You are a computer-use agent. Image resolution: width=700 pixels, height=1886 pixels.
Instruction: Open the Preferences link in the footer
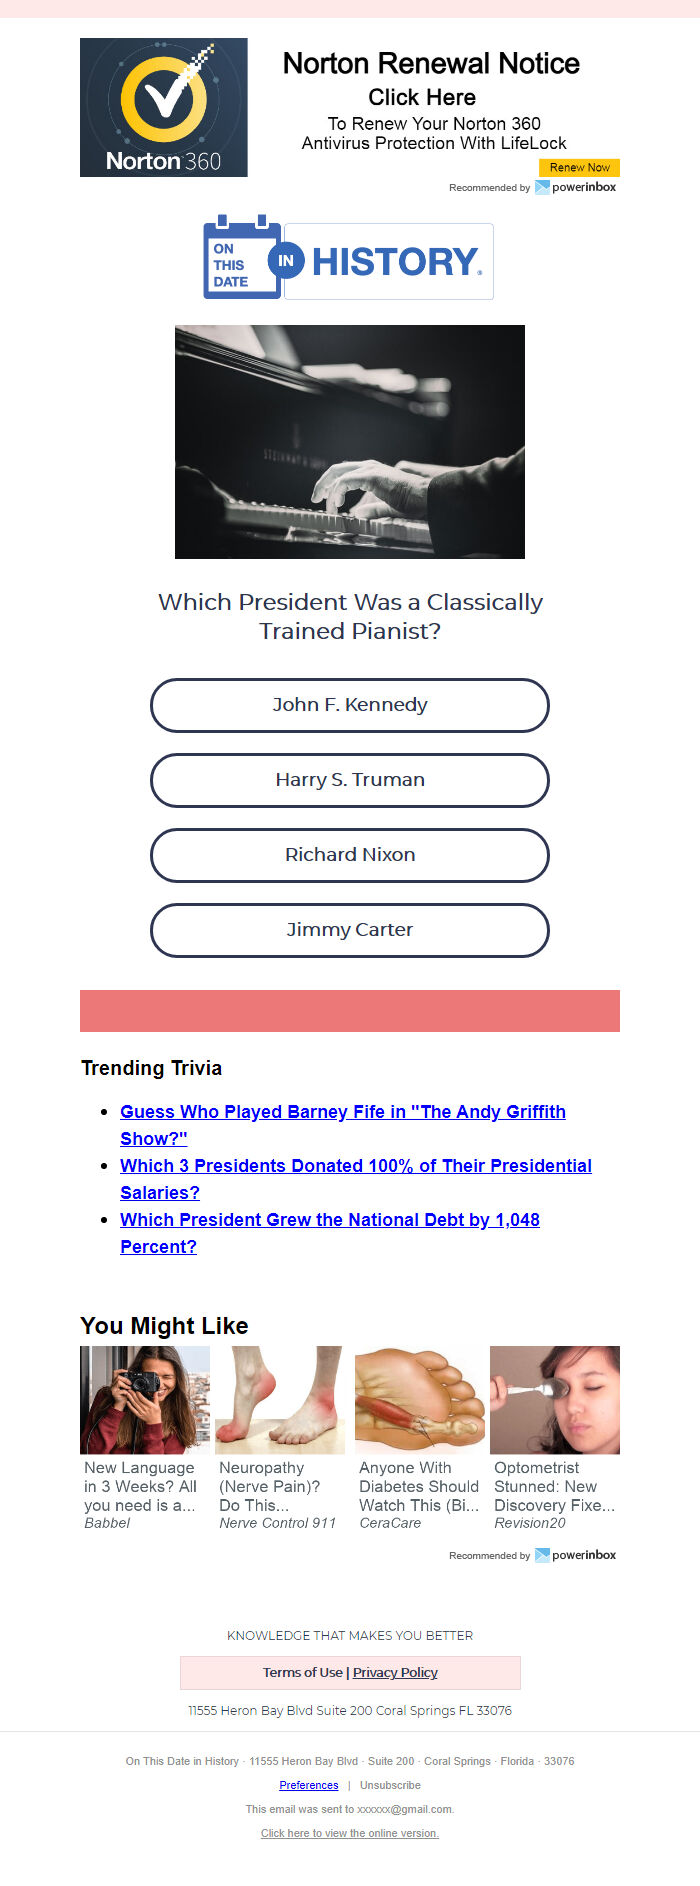tap(309, 1785)
